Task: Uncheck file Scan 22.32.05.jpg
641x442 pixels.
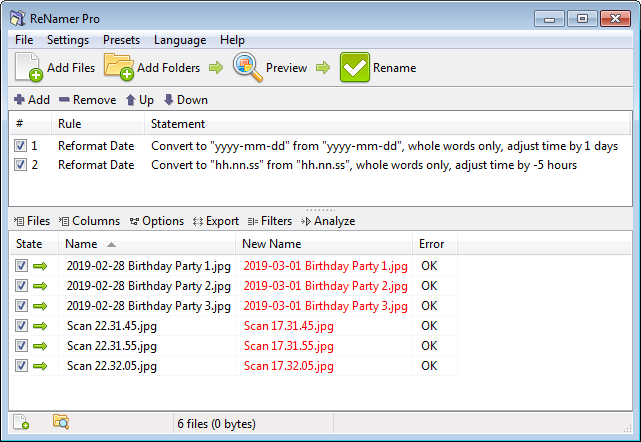Action: [21, 366]
